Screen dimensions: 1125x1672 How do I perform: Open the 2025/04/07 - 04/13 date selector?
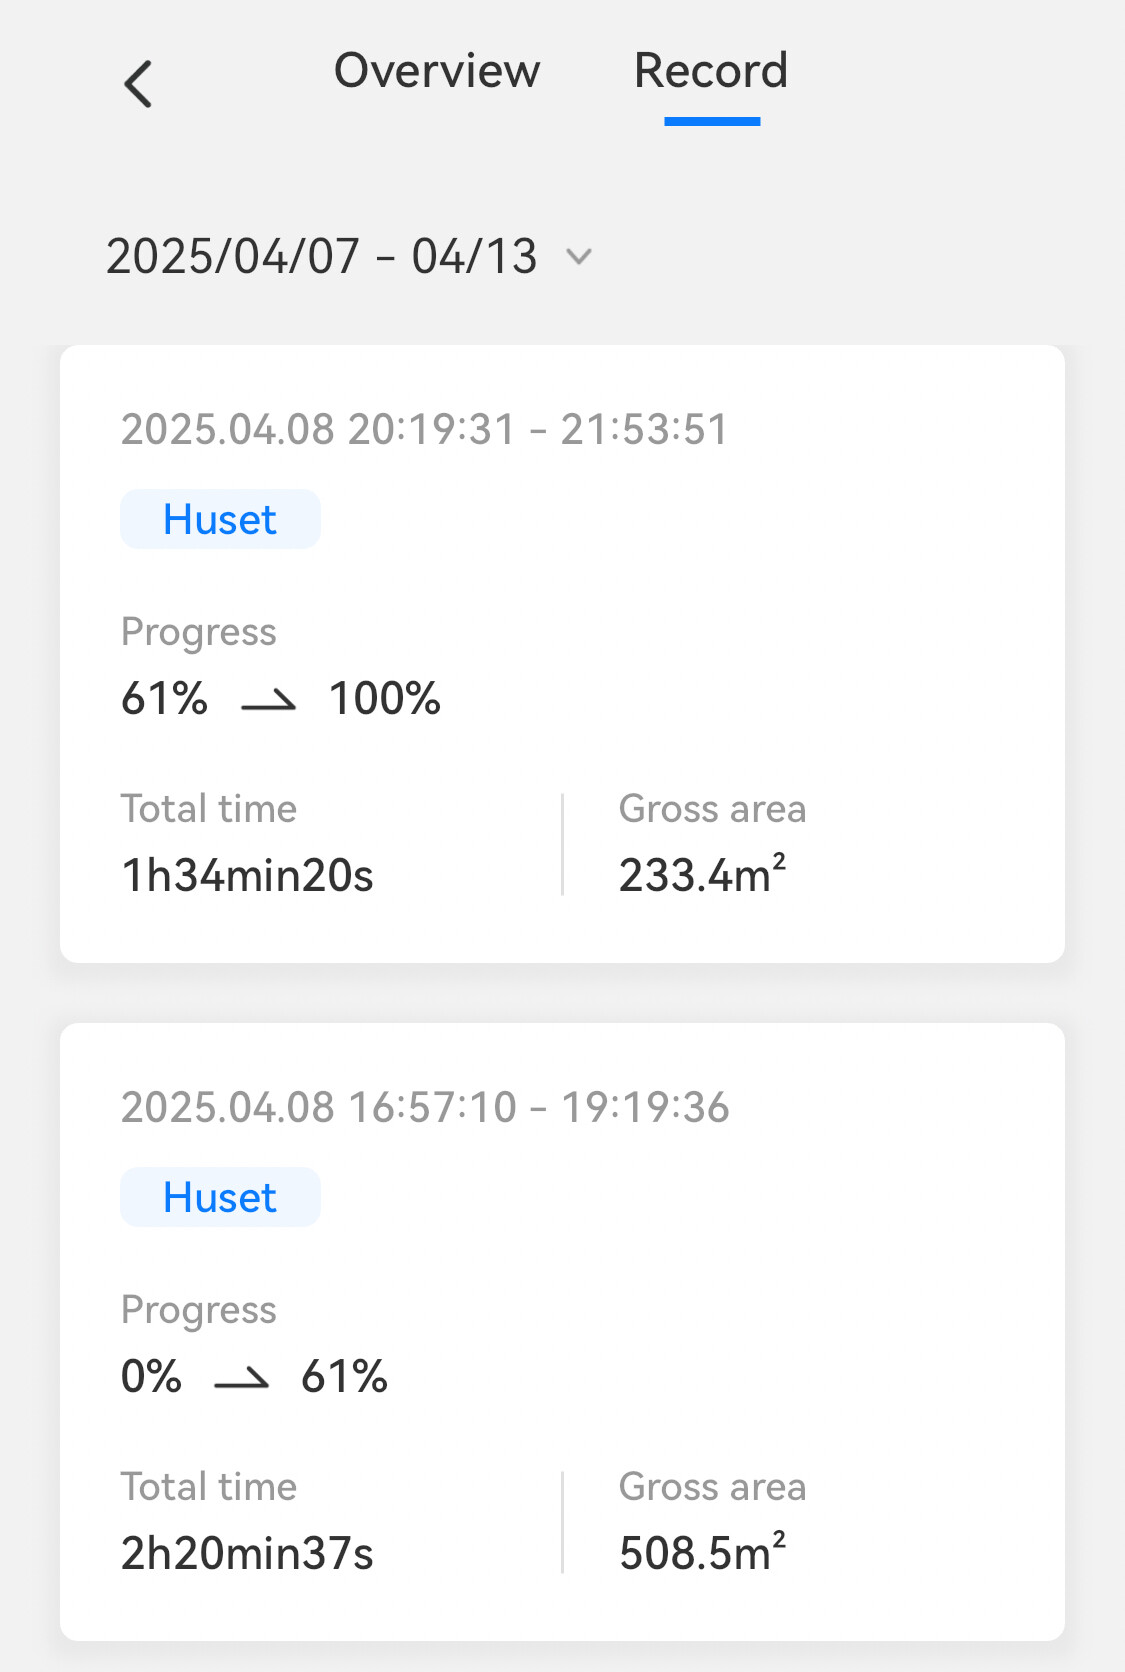pyautogui.click(x=322, y=257)
